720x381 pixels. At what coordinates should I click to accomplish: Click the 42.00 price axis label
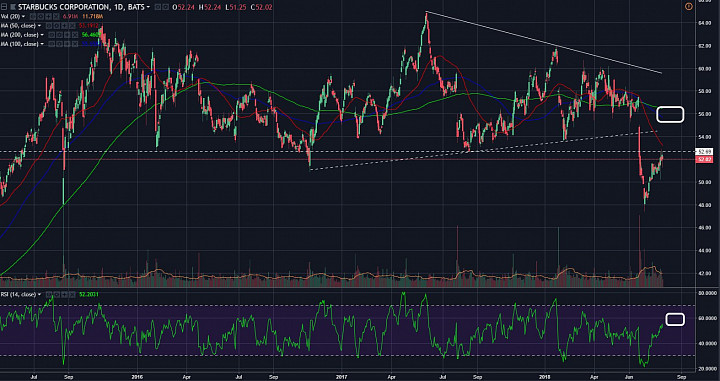coord(705,273)
